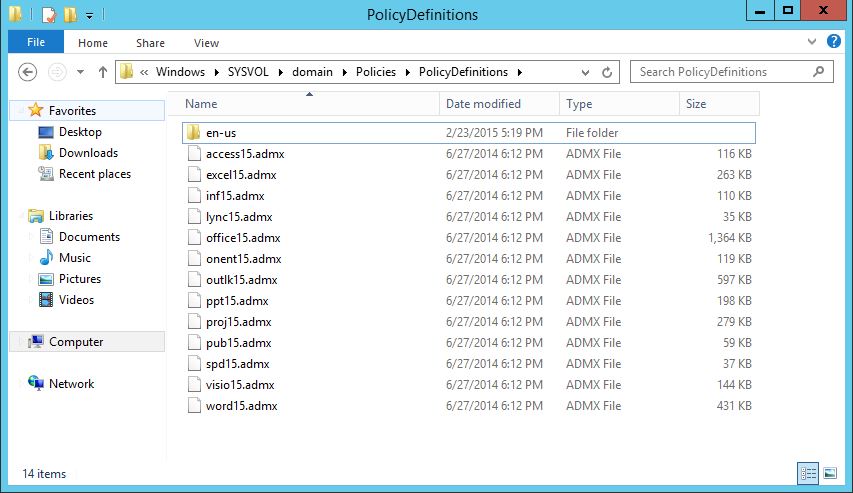Select the en-us folder icon
The image size is (853, 493).
pos(193,133)
